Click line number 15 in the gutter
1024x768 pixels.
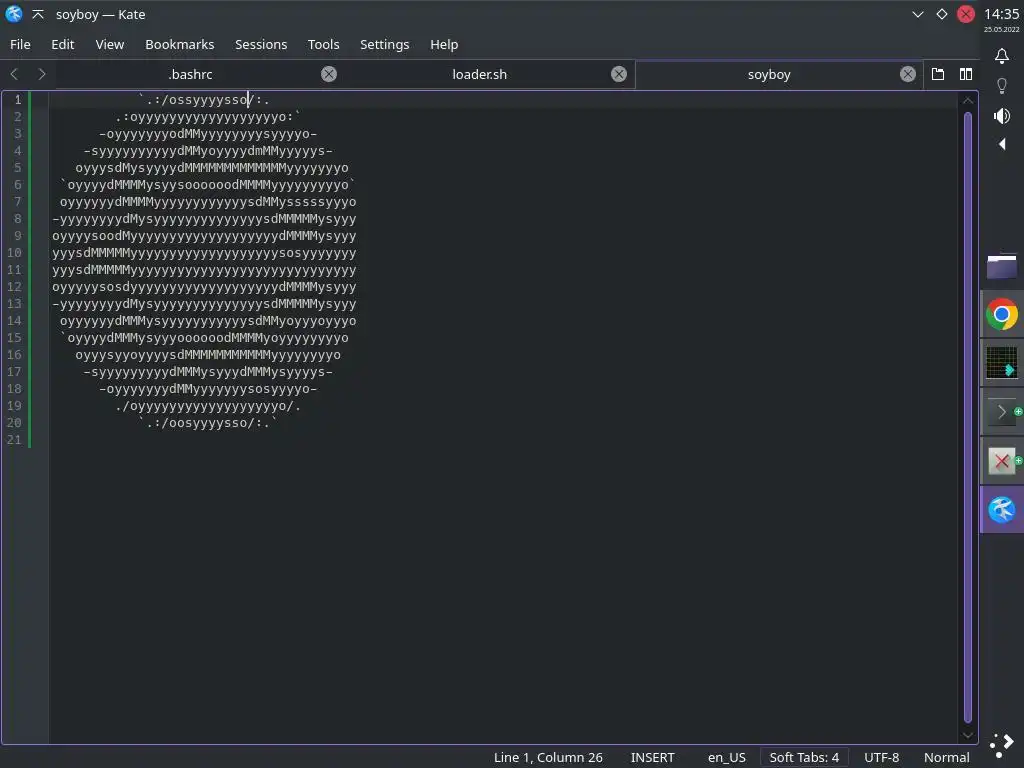coord(14,338)
